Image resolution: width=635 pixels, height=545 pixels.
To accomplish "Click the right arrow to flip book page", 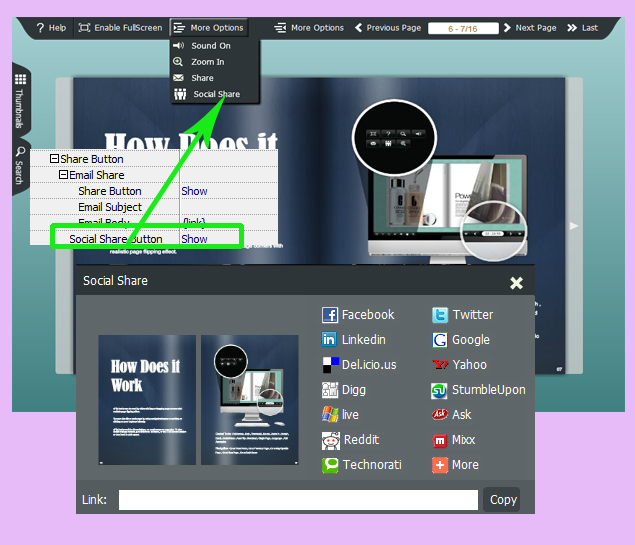I will coord(574,226).
